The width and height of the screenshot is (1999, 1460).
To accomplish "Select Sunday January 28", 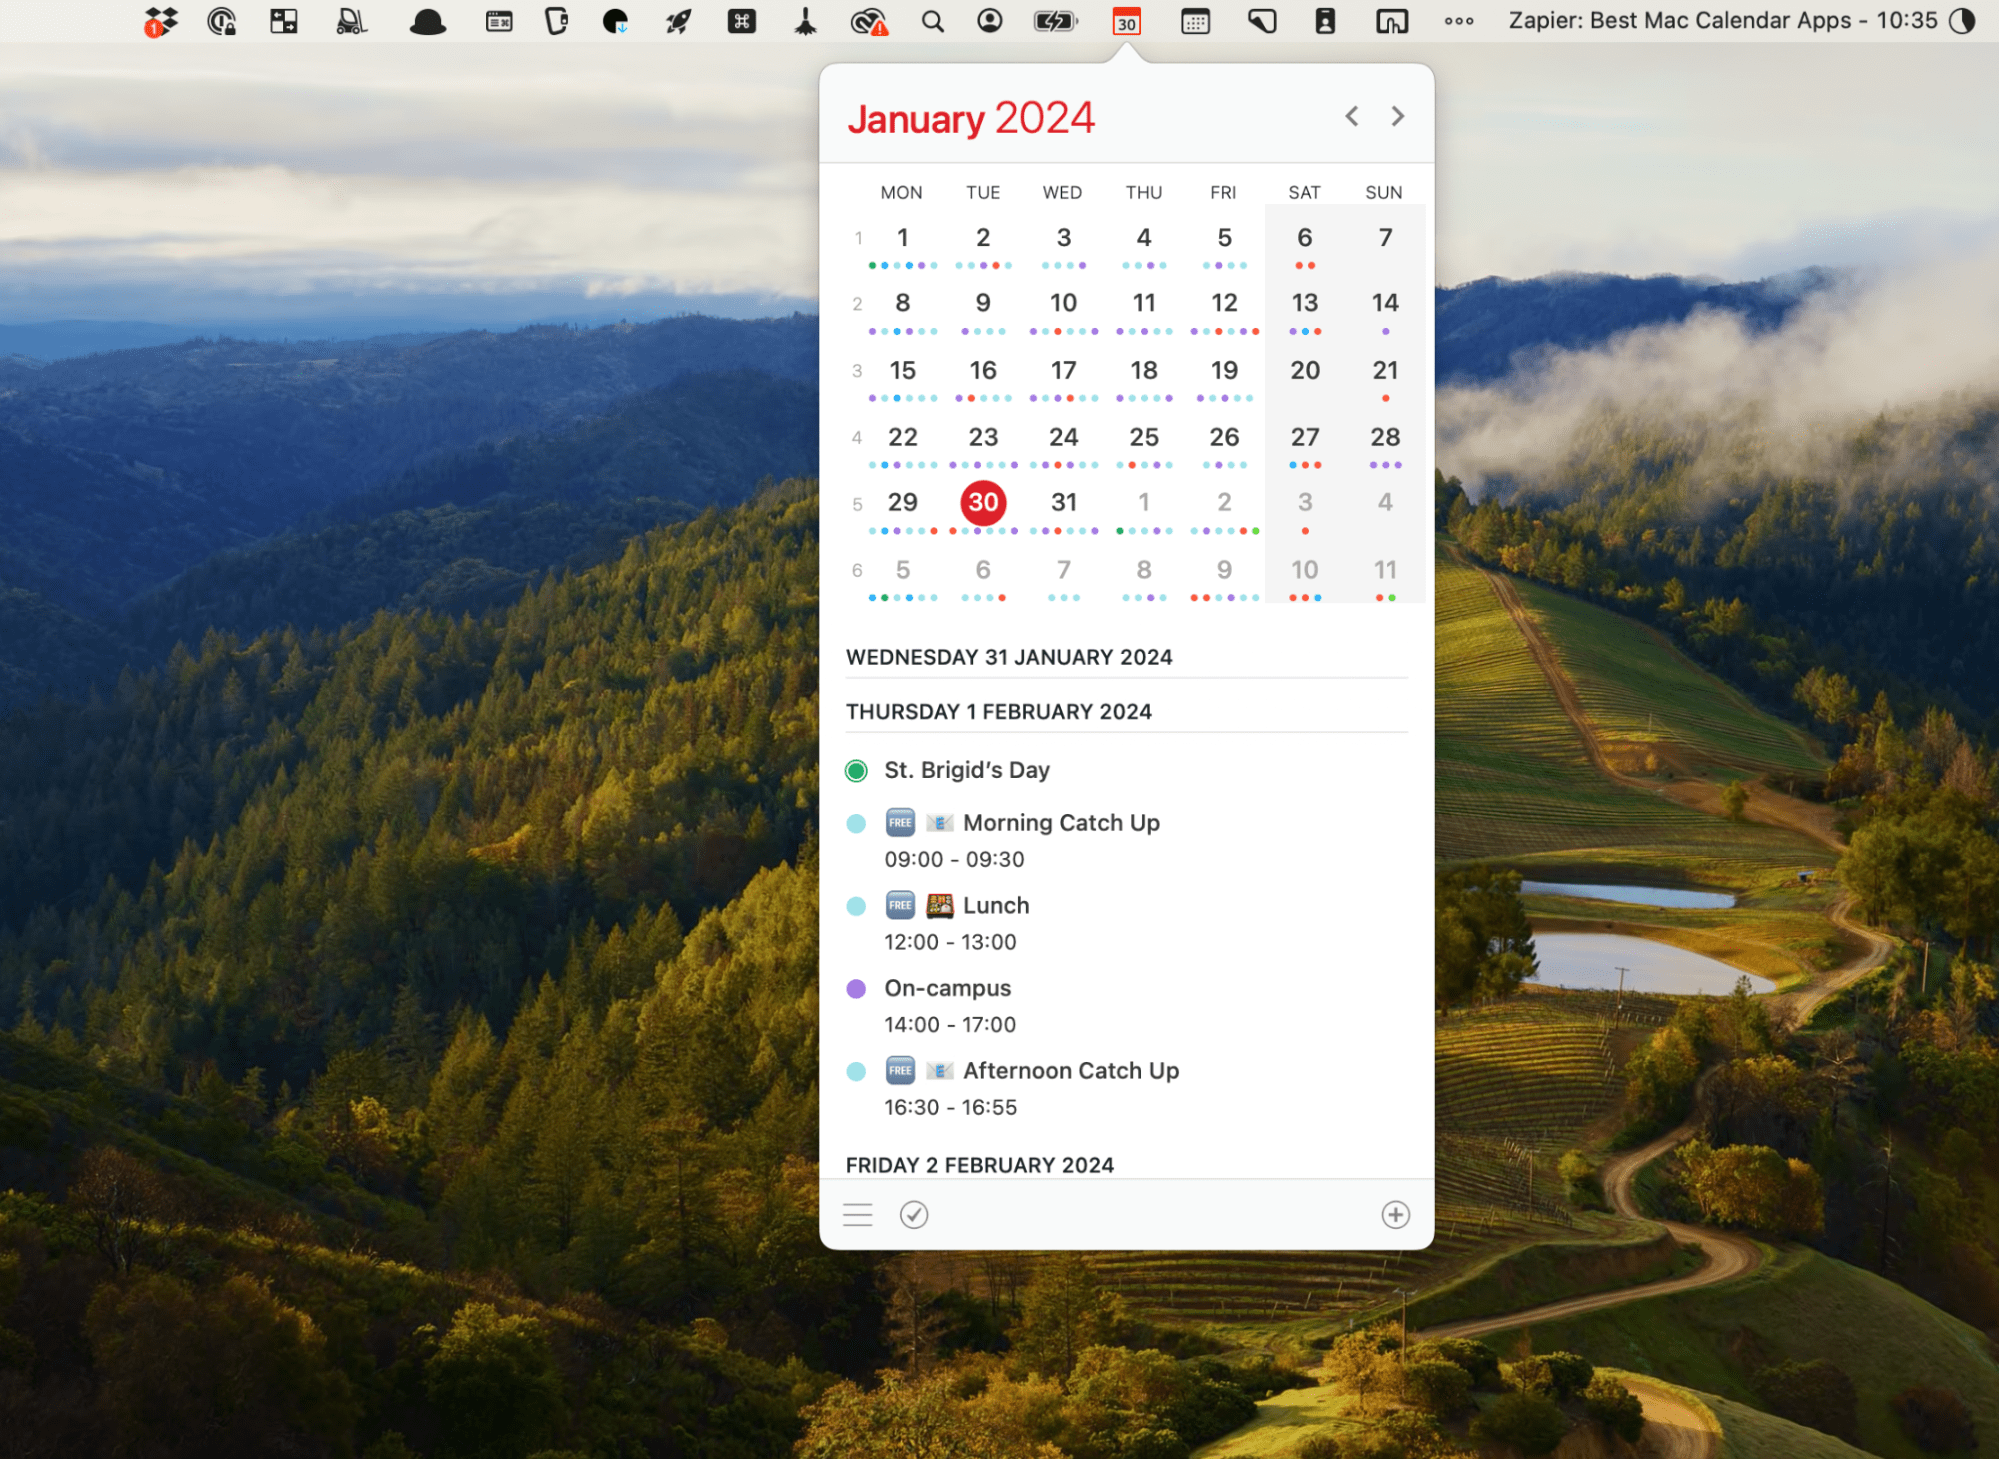I will [1384, 437].
